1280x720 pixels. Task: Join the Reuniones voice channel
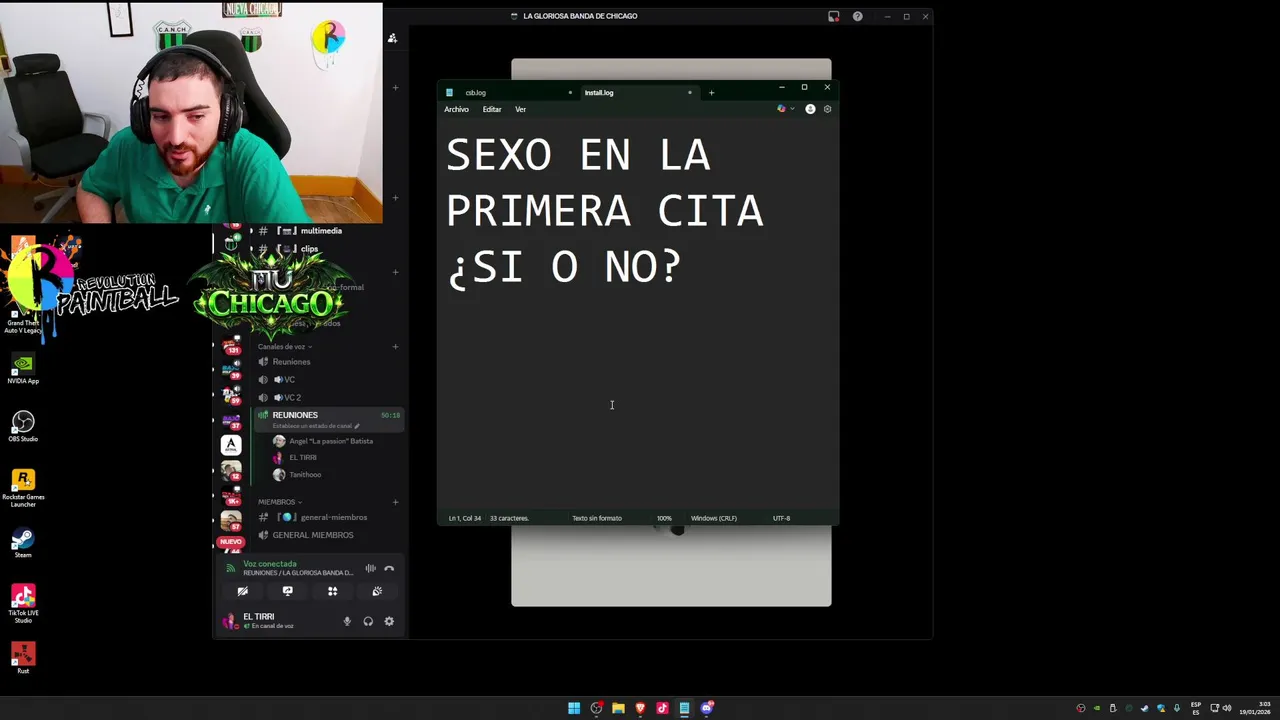click(291, 362)
